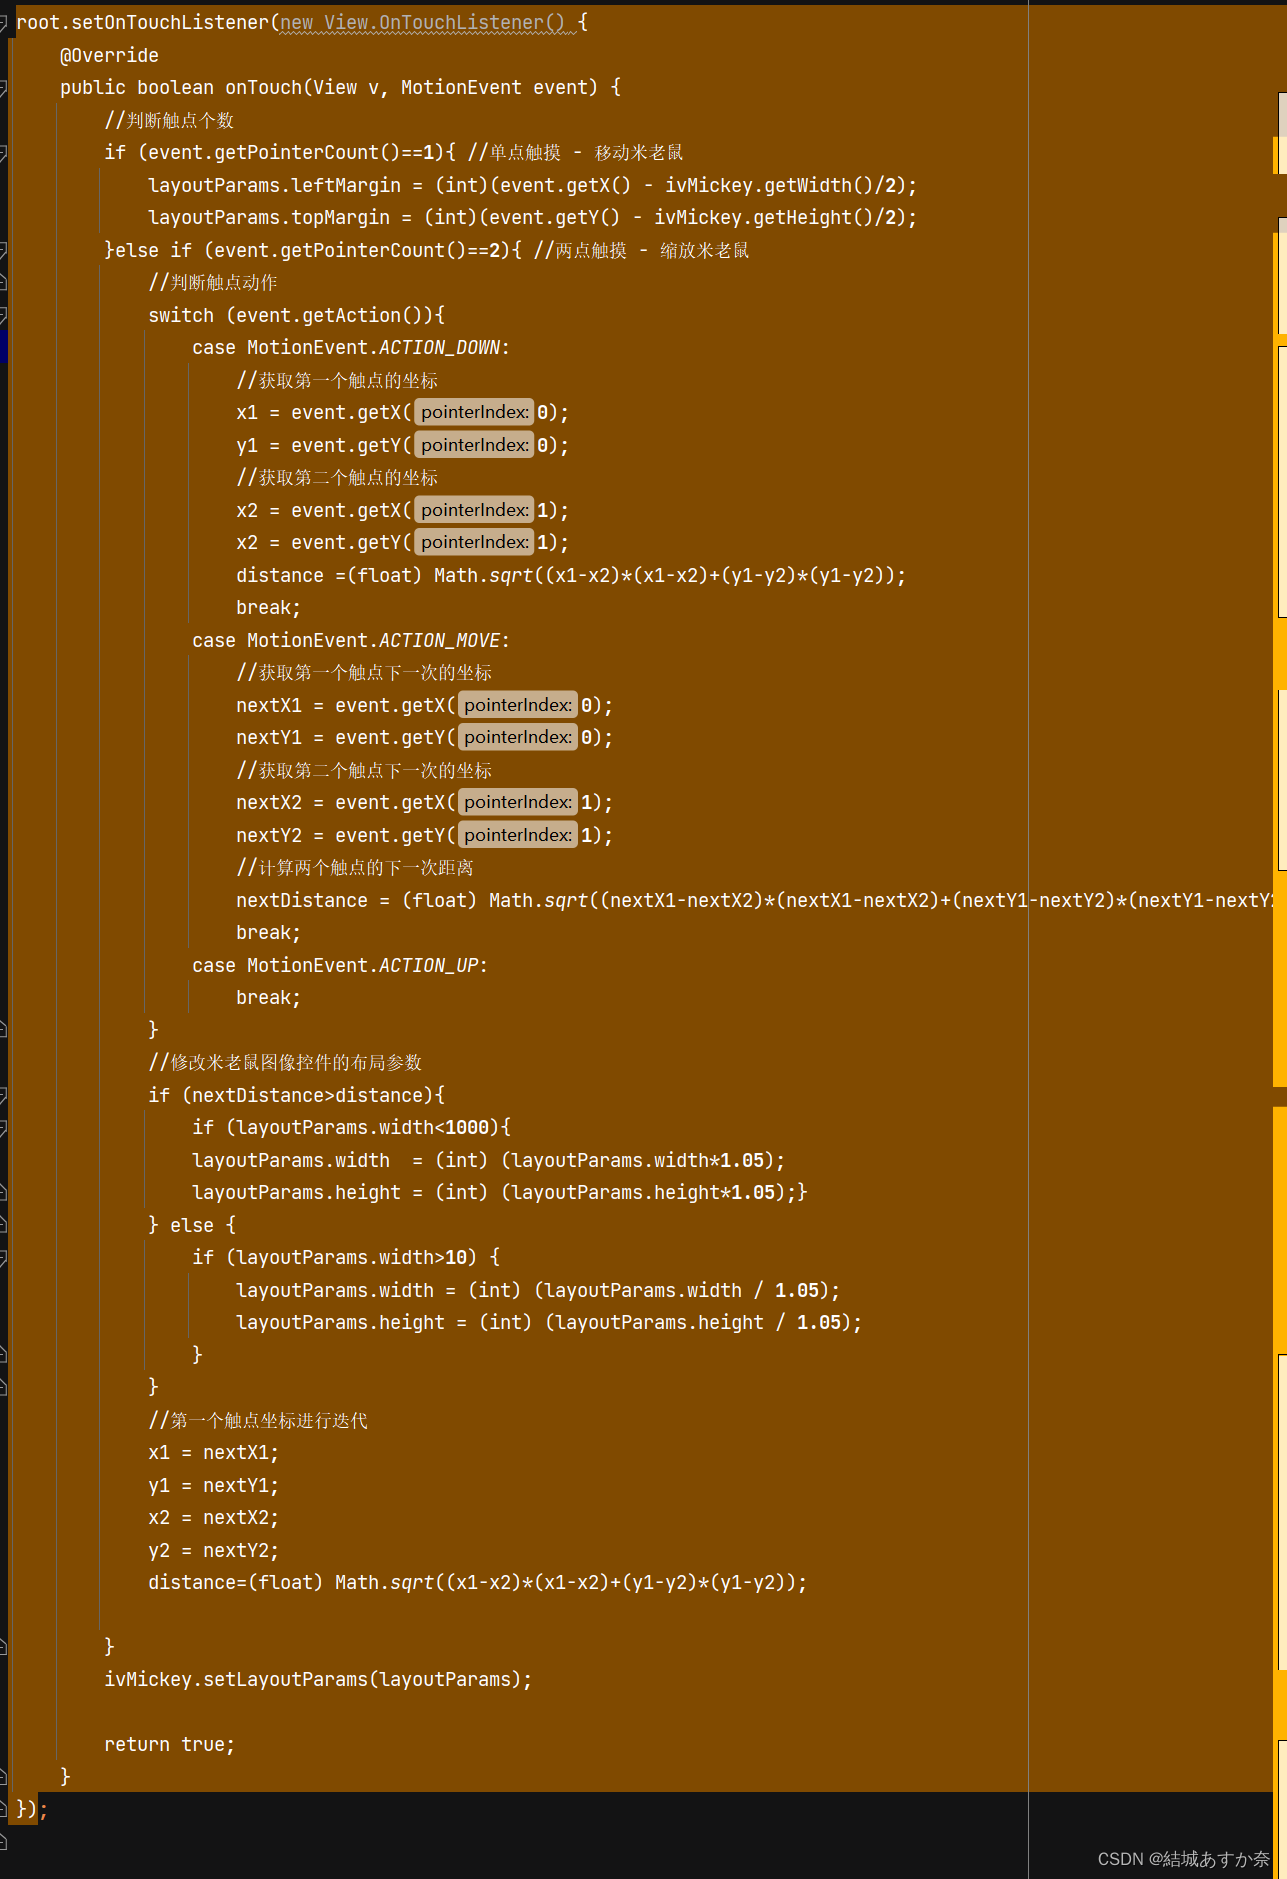Click the y1 = nextY1; statement
Image resolution: width=1287 pixels, height=1879 pixels.
coord(214,1485)
